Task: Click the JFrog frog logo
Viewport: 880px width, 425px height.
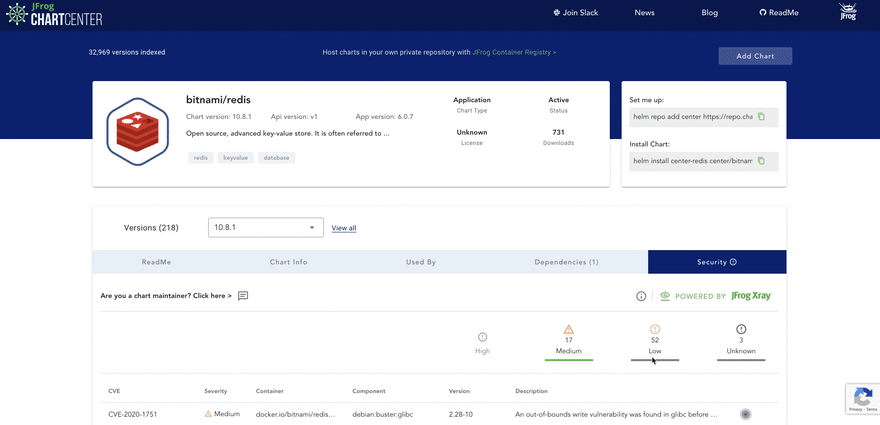Action: point(847,12)
